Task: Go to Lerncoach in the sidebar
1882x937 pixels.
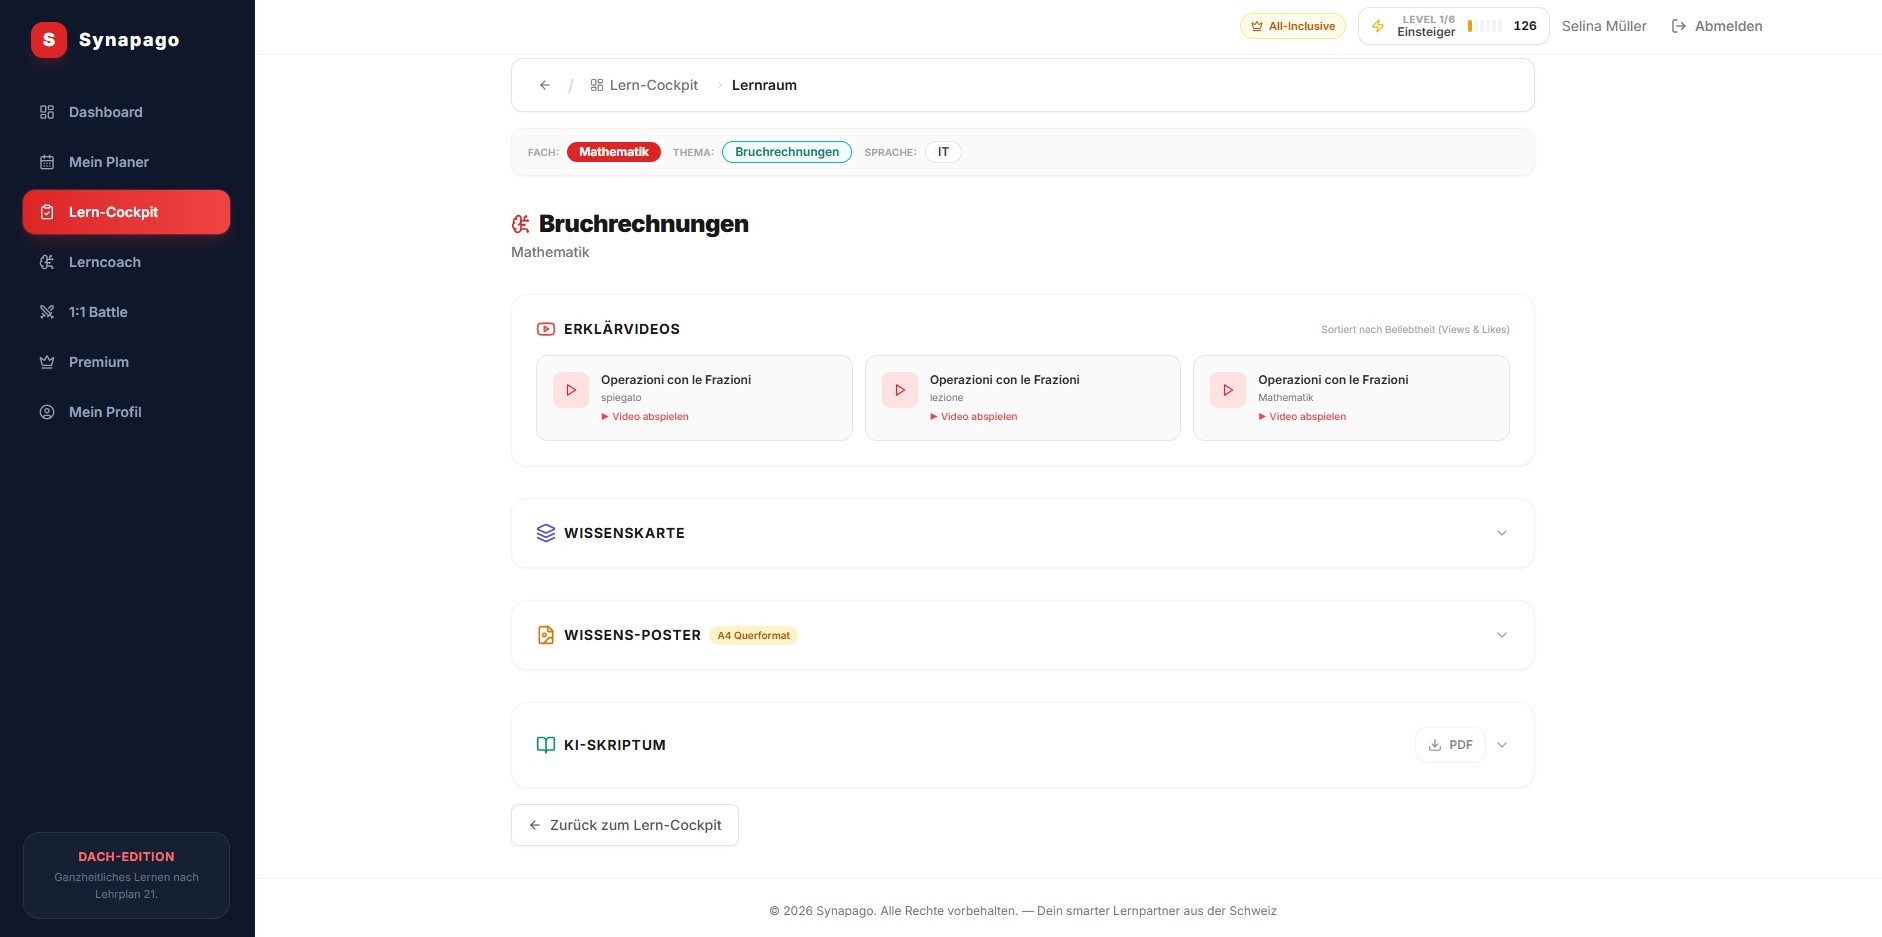Action: click(x=126, y=262)
